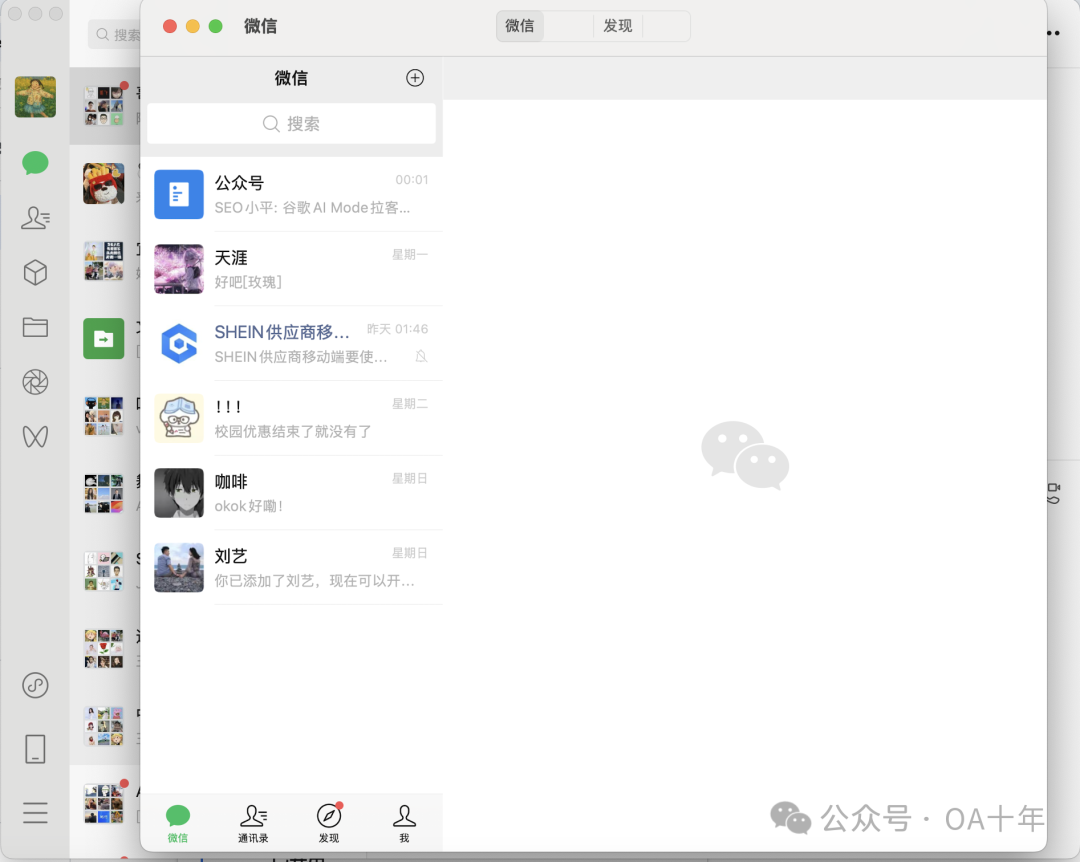Open the 刘艺 chat
1080x862 pixels.
[291, 567]
